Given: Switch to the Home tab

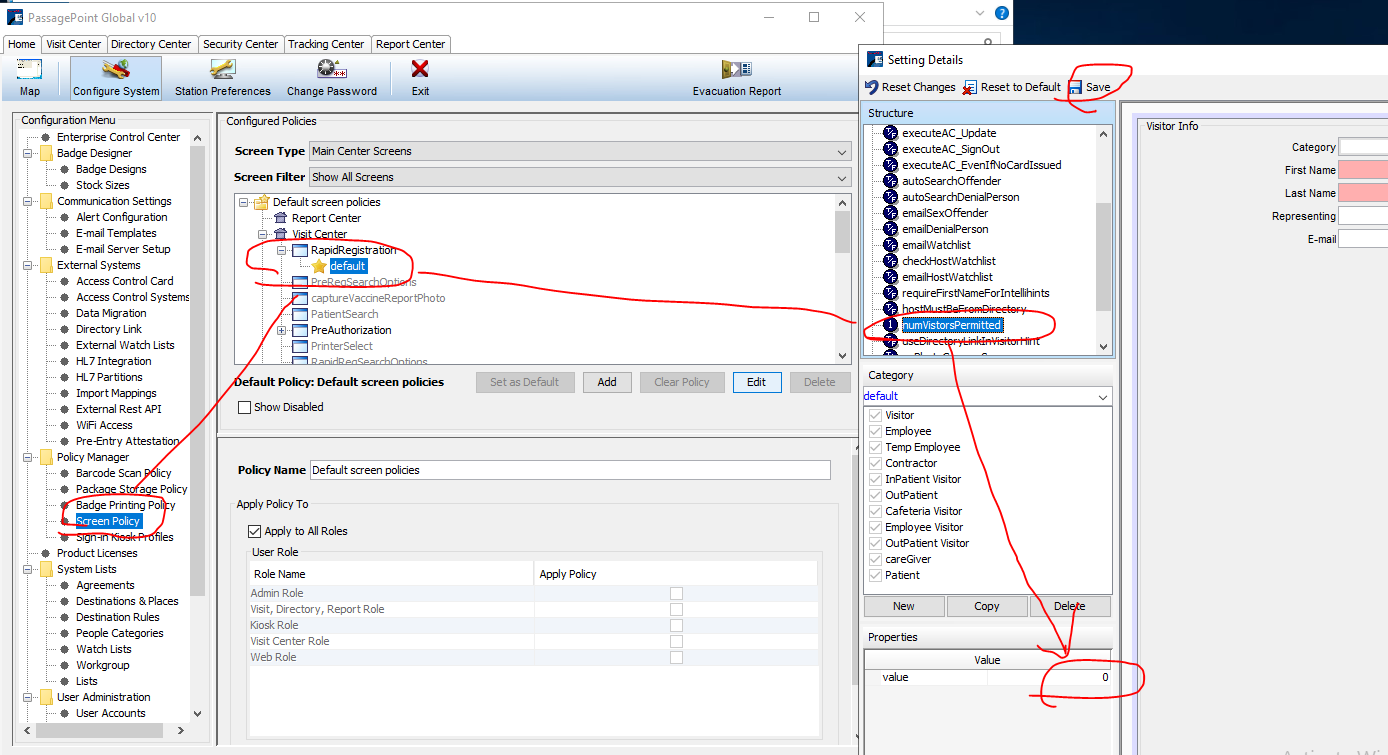Looking at the screenshot, I should pos(22,44).
